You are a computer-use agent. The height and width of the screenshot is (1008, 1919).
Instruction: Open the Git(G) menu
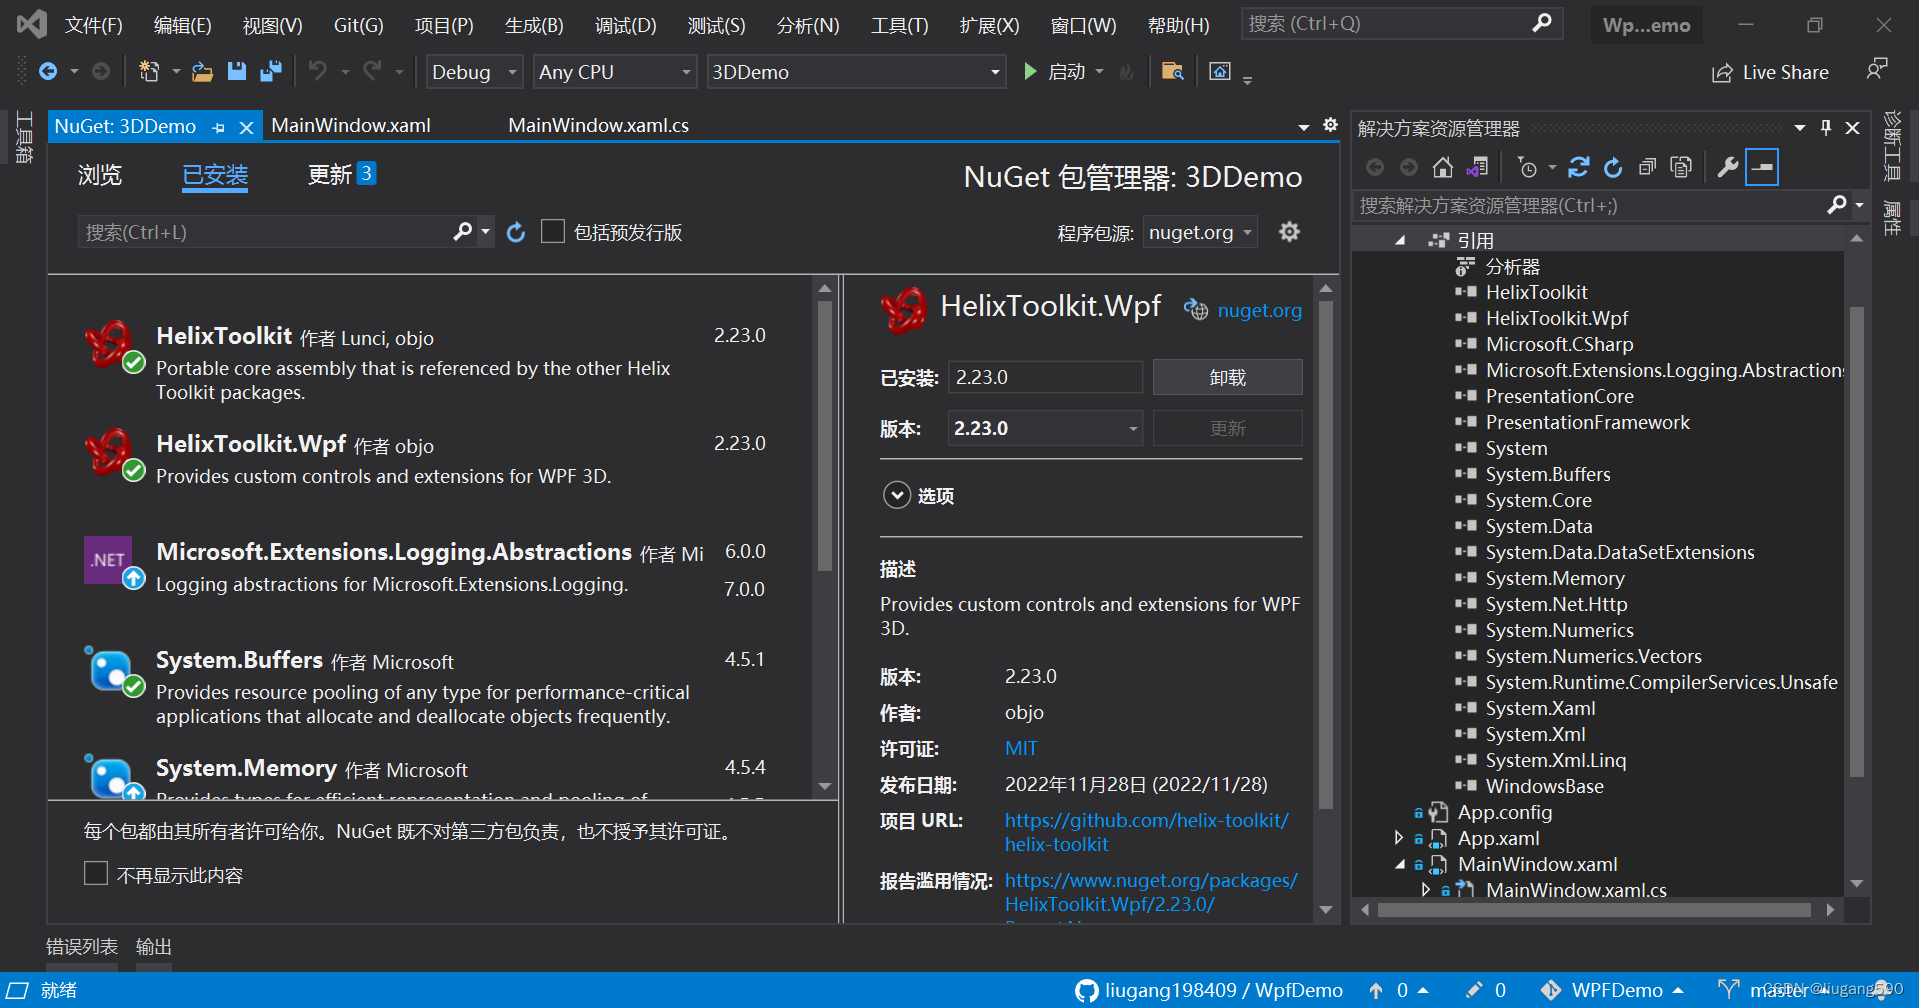(358, 25)
